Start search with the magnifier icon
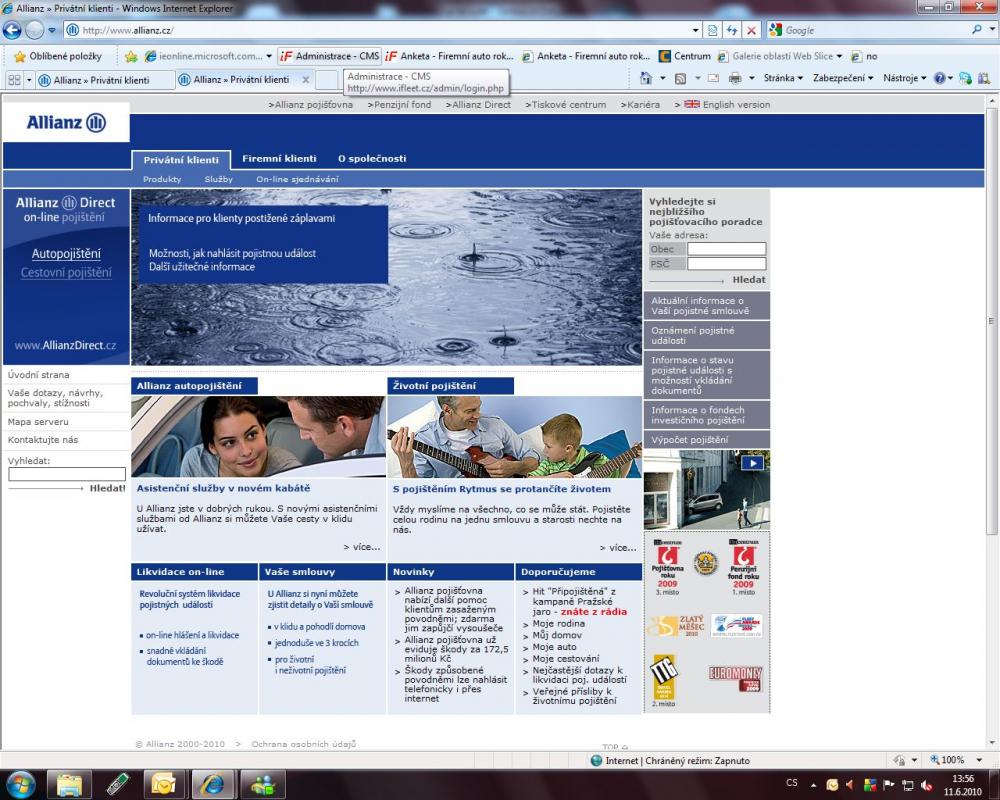The width and height of the screenshot is (1000, 800). (976, 29)
